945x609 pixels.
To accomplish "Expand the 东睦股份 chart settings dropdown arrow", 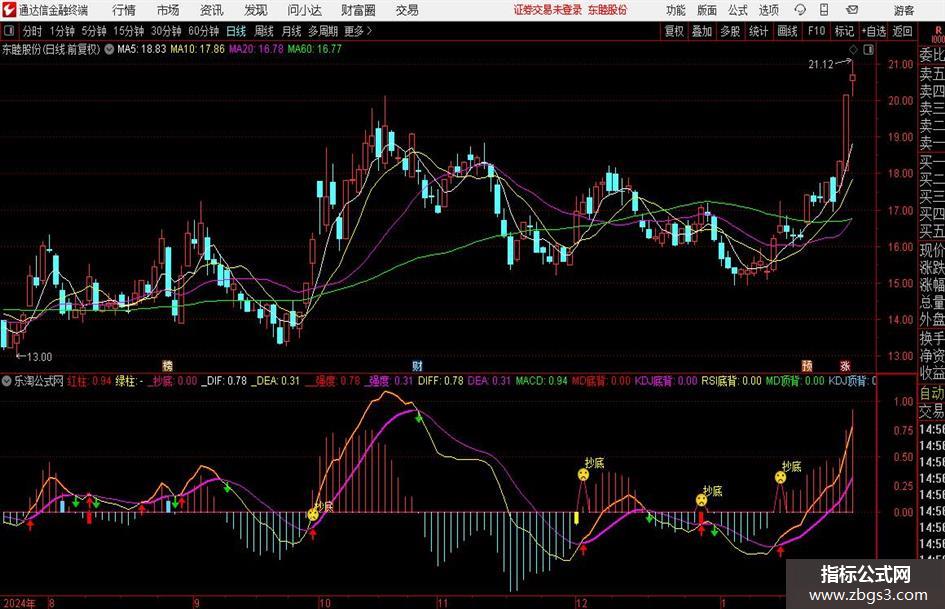I will coord(109,49).
